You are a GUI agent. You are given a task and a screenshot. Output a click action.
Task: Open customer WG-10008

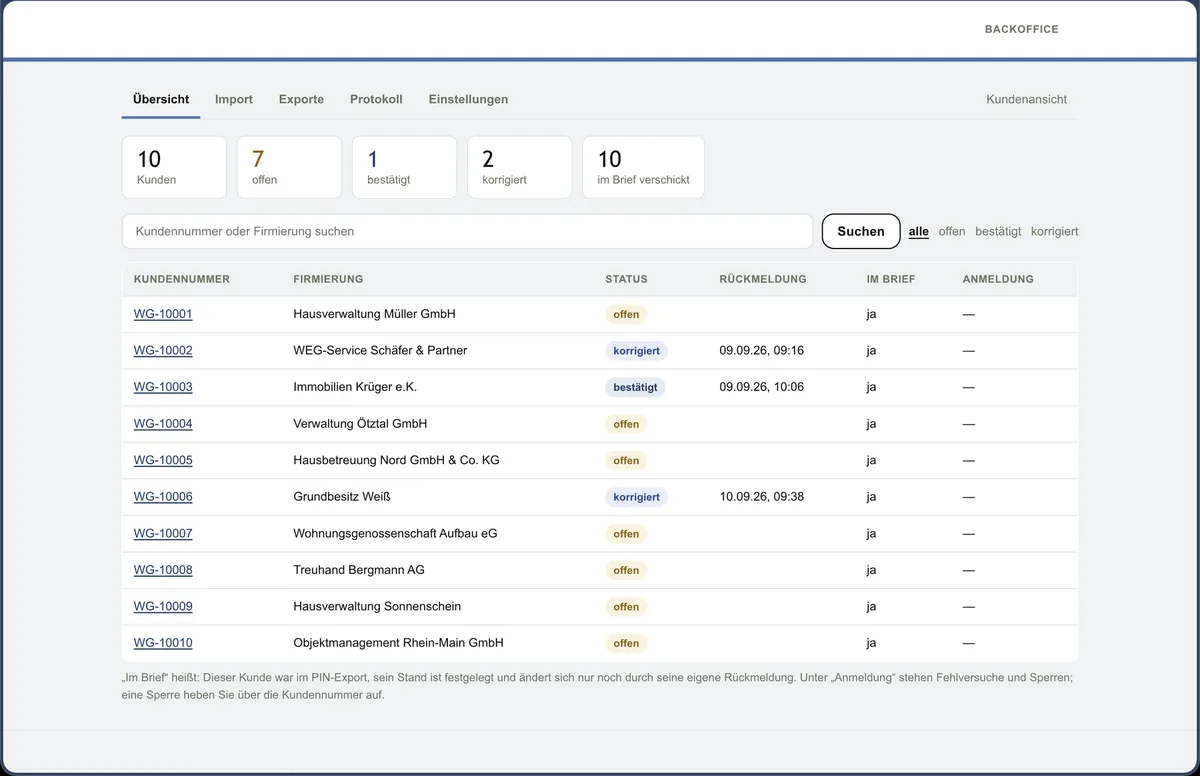click(163, 570)
